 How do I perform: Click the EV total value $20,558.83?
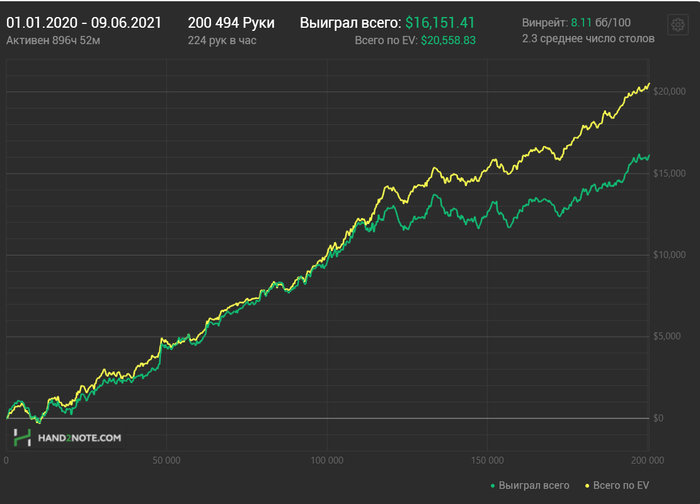click(x=448, y=41)
